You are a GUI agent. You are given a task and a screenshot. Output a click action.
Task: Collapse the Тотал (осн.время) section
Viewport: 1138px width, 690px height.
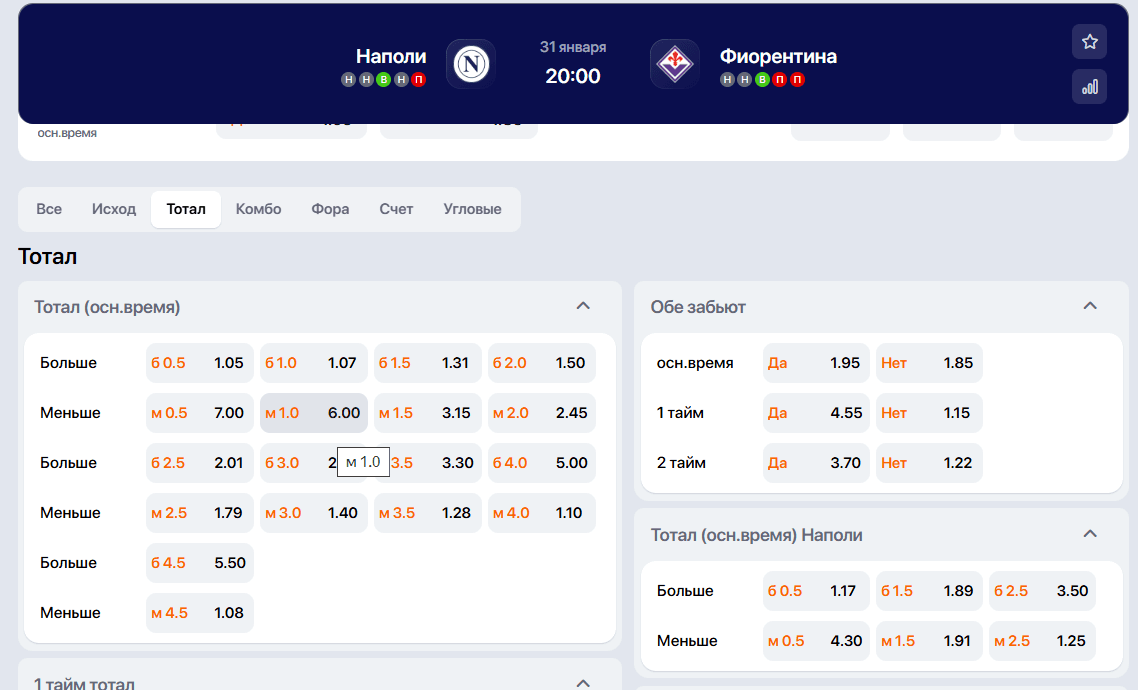[584, 306]
